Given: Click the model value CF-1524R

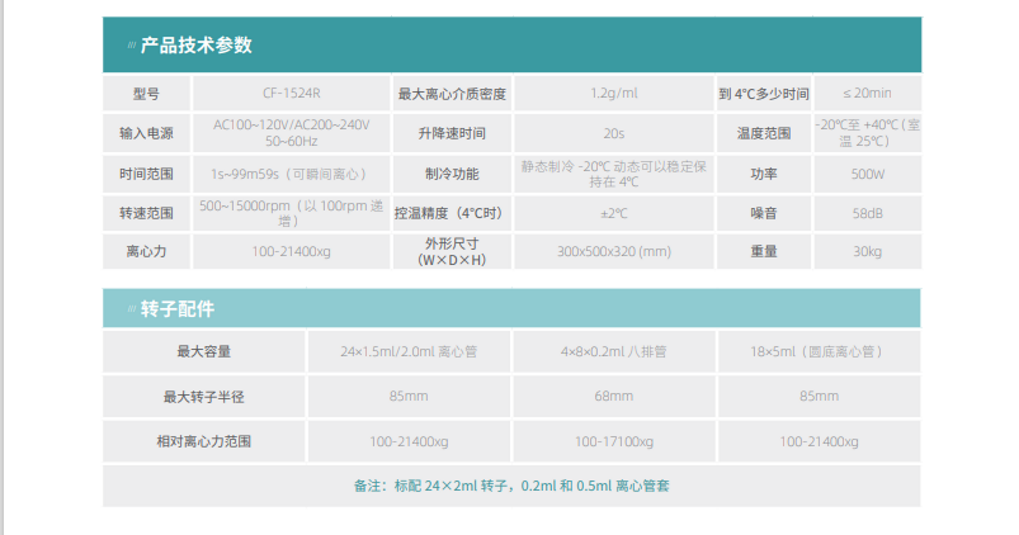Looking at the screenshot, I should 291,94.
